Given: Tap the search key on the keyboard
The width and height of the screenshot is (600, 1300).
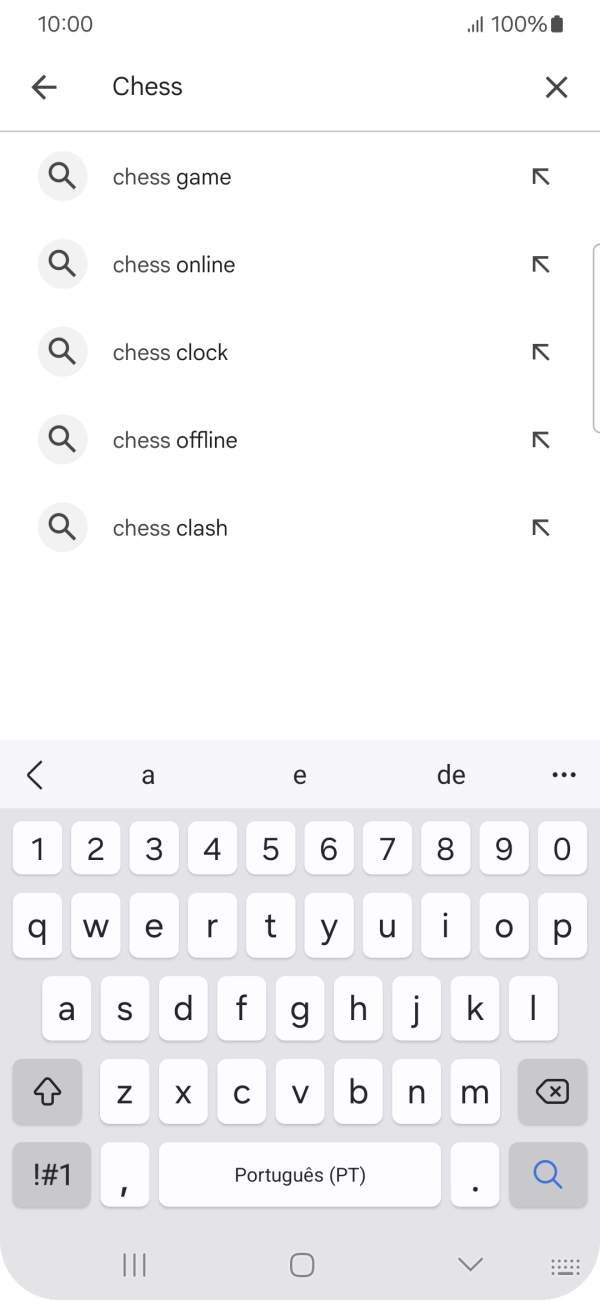Looking at the screenshot, I should [x=548, y=1174].
